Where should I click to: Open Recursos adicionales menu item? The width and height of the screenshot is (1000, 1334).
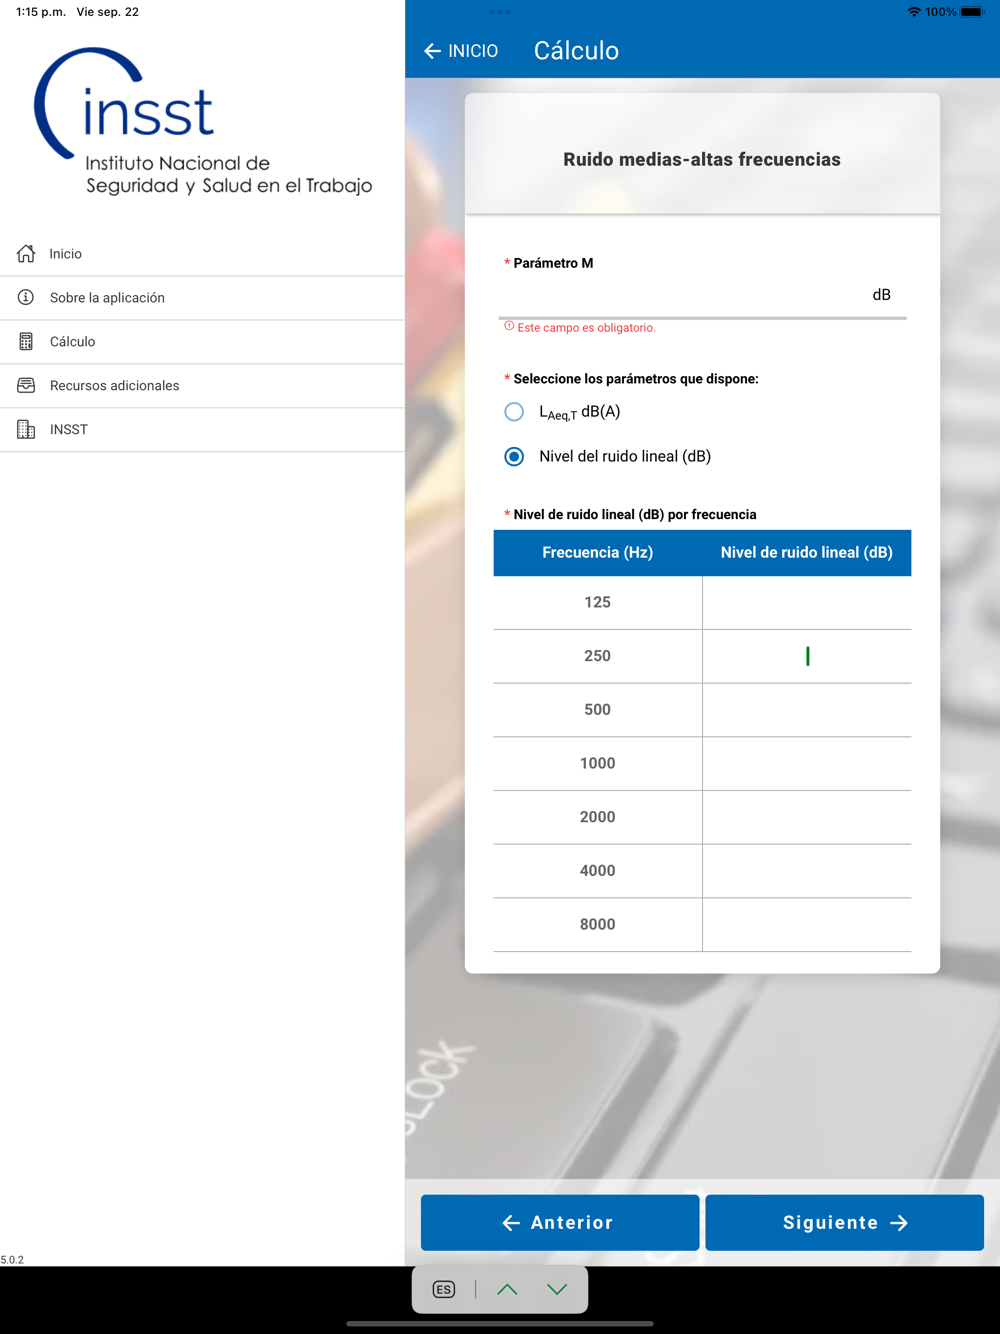tap(202, 386)
